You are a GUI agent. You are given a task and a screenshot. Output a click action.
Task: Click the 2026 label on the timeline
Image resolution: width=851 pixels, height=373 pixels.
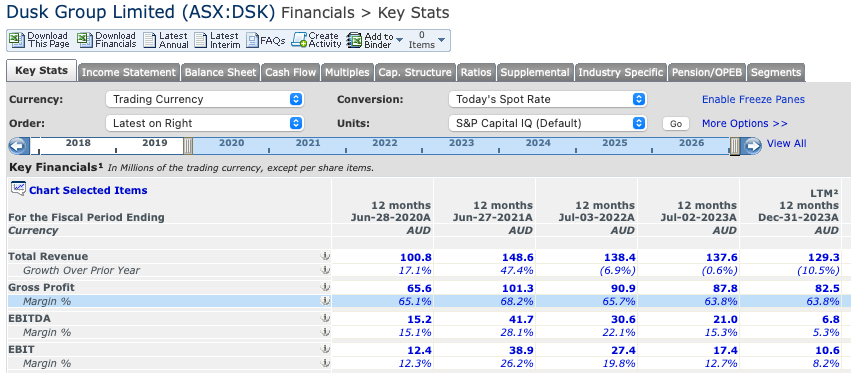[x=691, y=143]
